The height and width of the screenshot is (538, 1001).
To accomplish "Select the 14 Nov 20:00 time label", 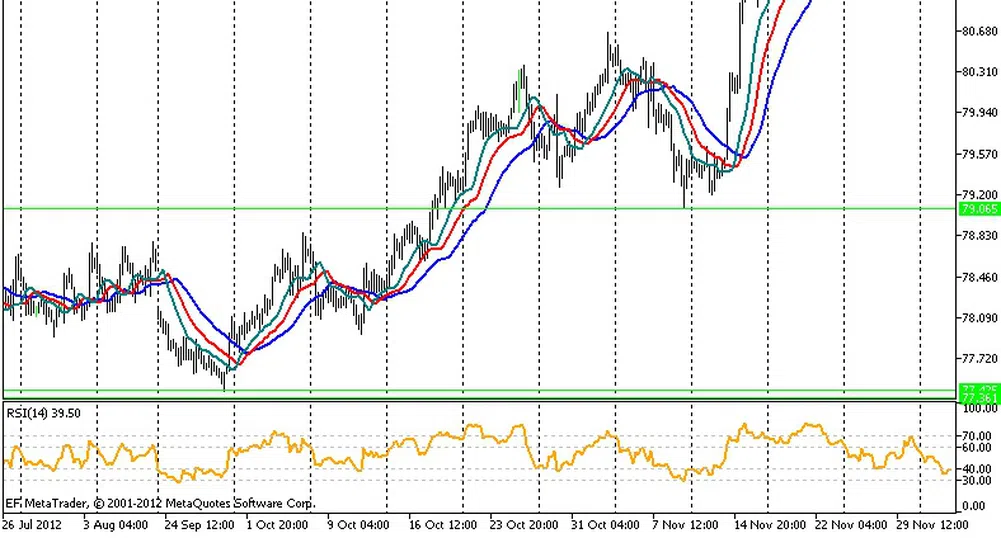I will pyautogui.click(x=768, y=523).
